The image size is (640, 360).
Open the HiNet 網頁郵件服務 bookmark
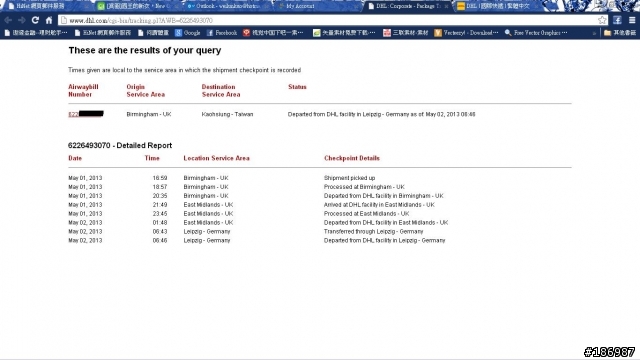(102, 33)
